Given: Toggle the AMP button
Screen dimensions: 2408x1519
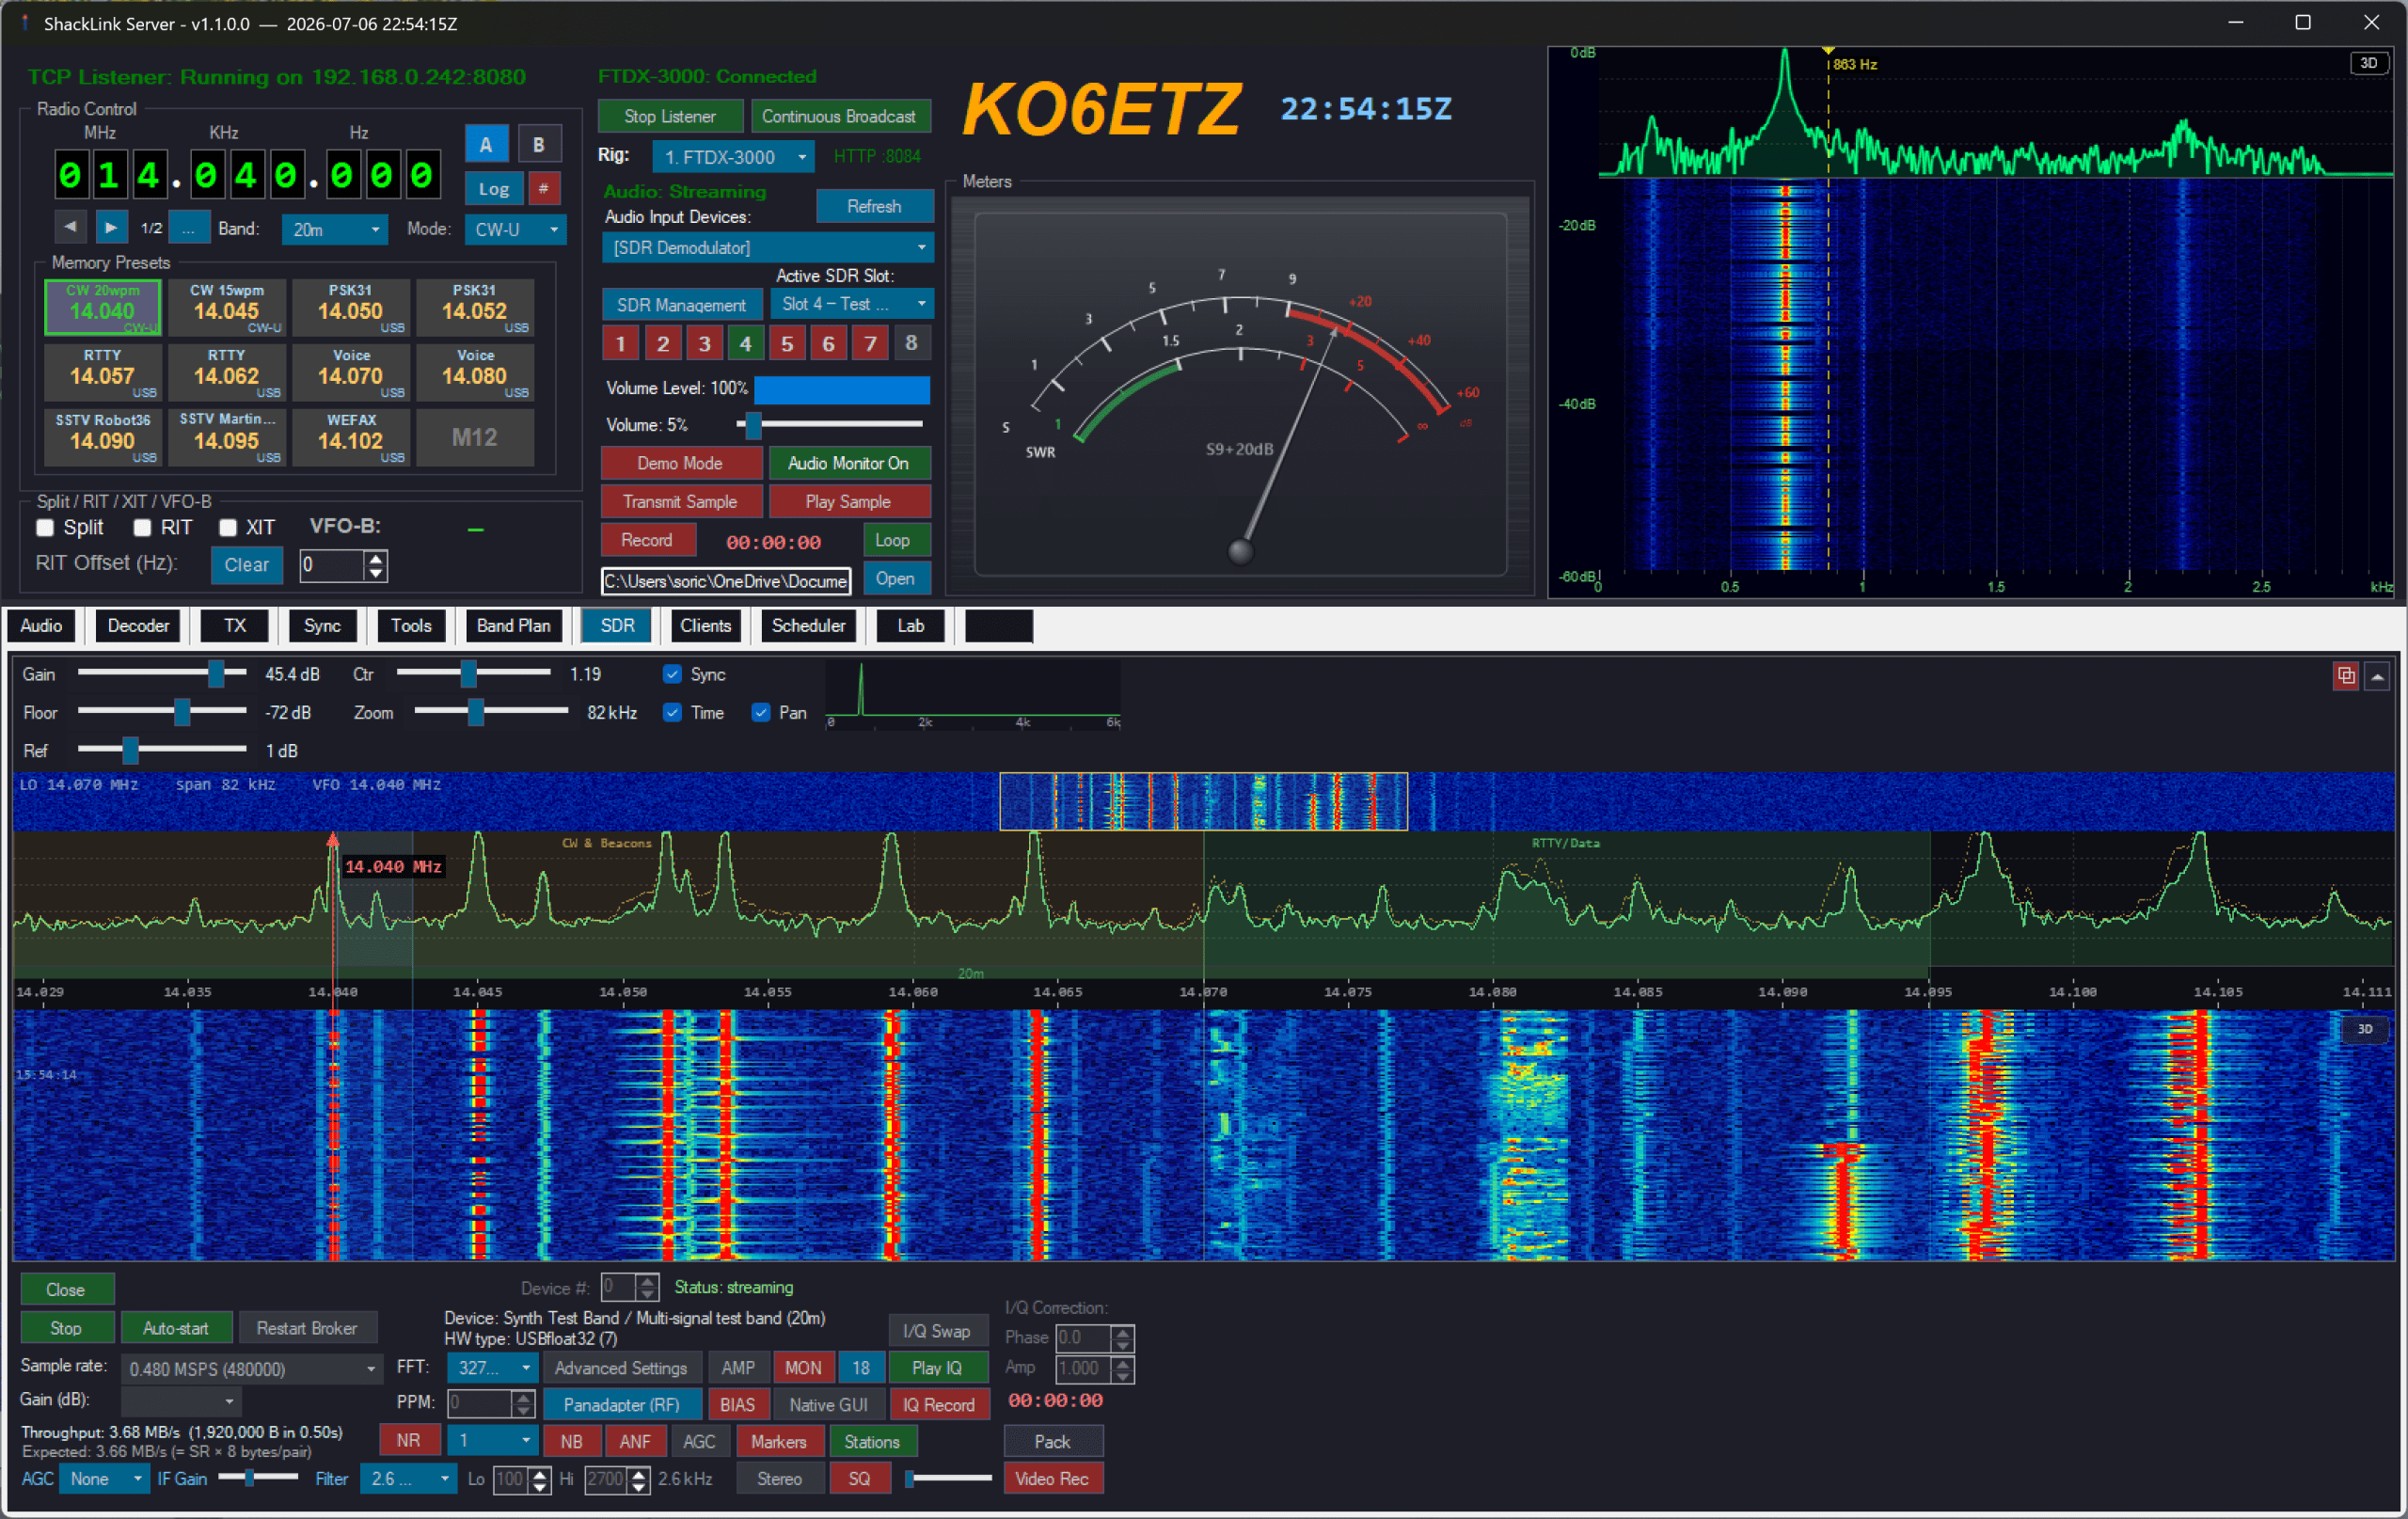Looking at the screenshot, I should (737, 1367).
